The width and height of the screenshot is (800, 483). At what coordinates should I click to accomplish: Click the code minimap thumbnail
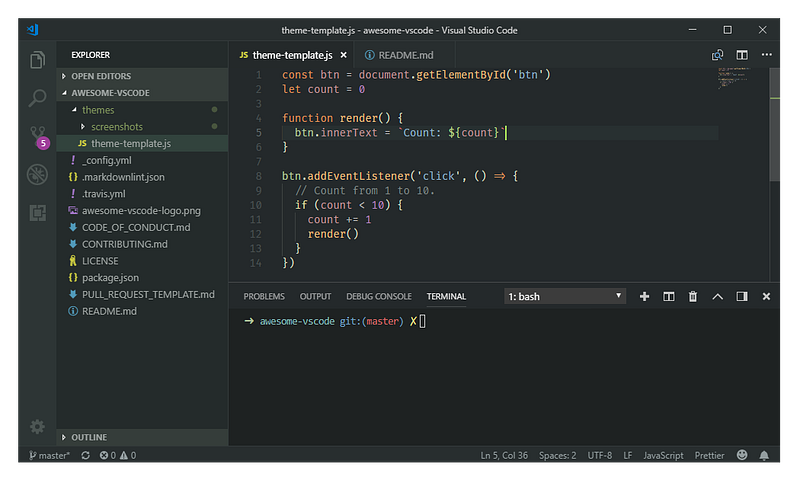(x=734, y=78)
